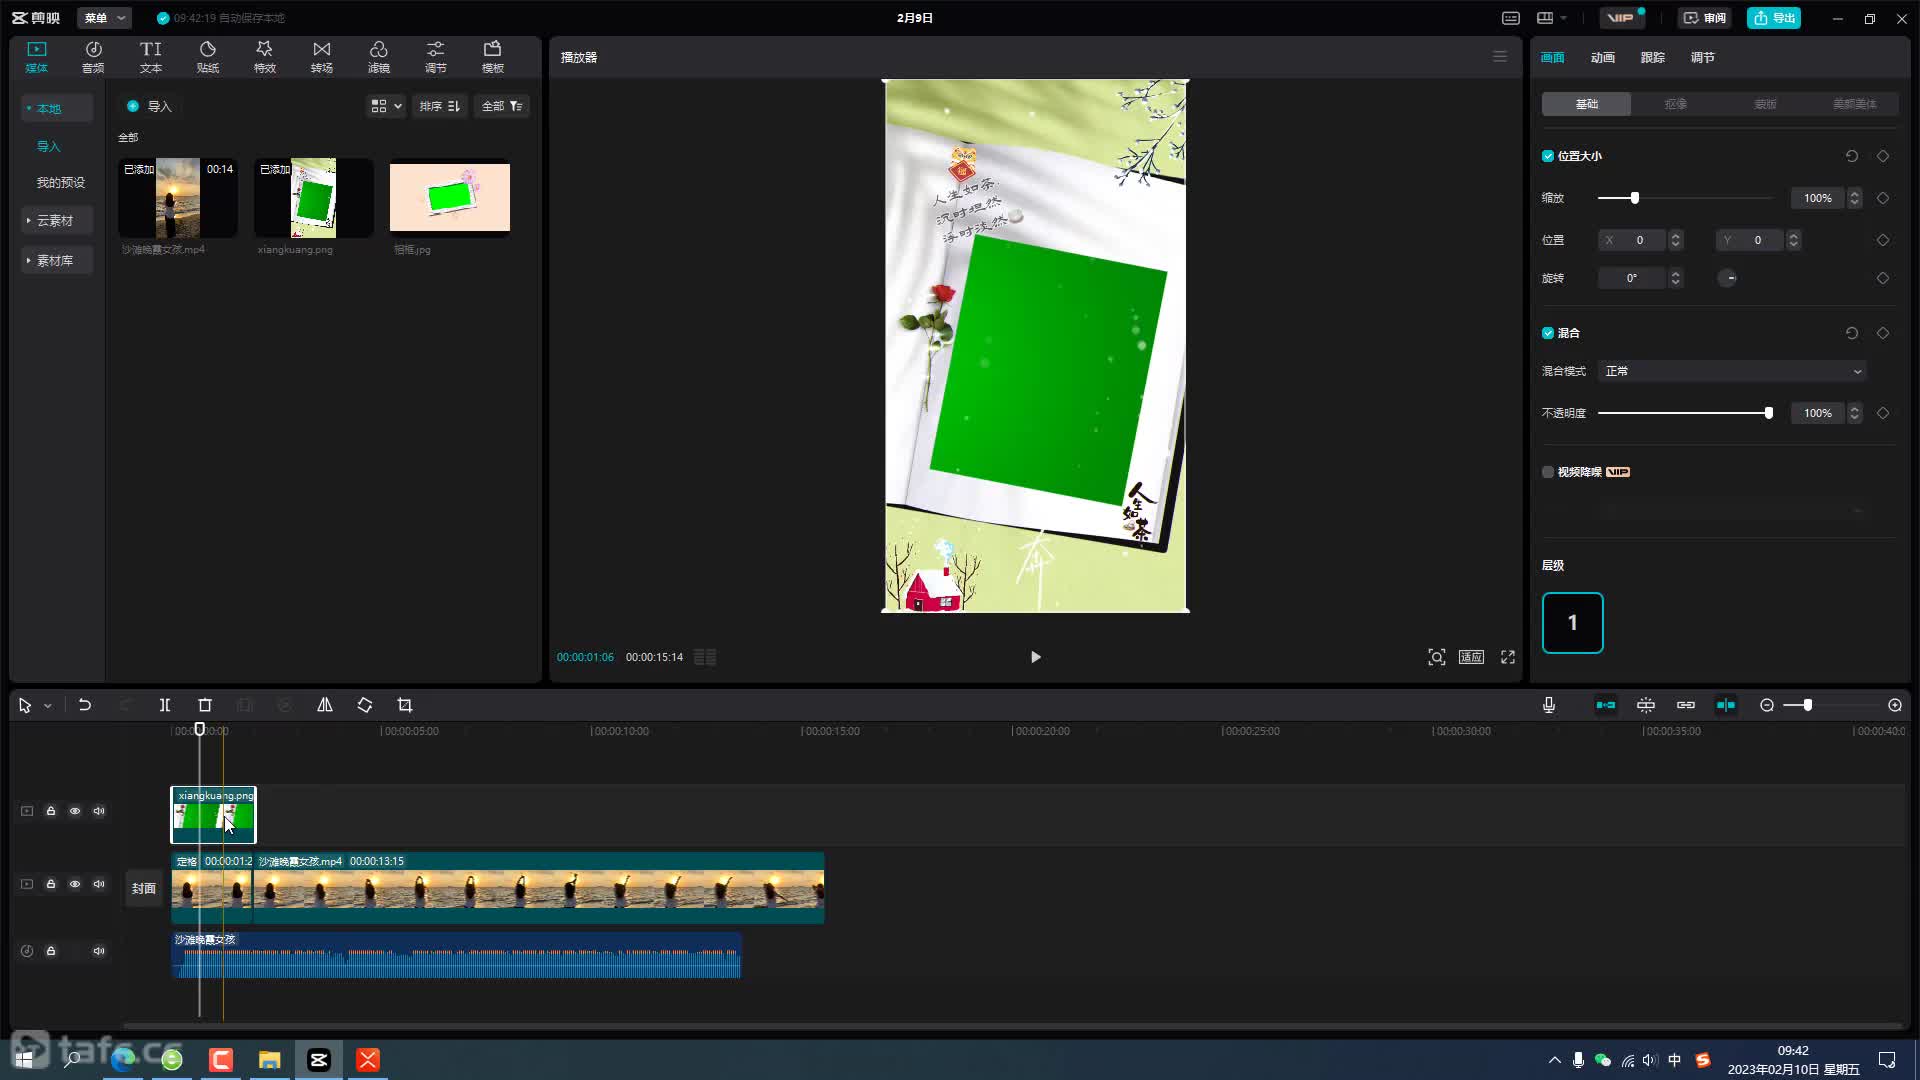Zoom in timeline with plus icon
The height and width of the screenshot is (1080, 1920).
click(1895, 705)
